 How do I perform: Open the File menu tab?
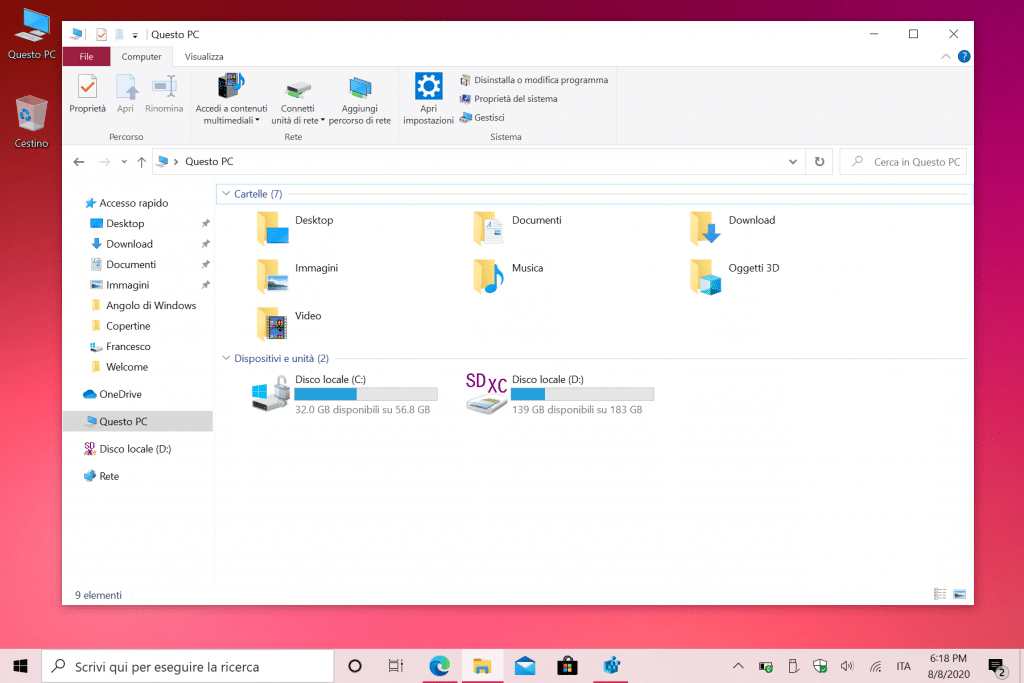click(86, 57)
